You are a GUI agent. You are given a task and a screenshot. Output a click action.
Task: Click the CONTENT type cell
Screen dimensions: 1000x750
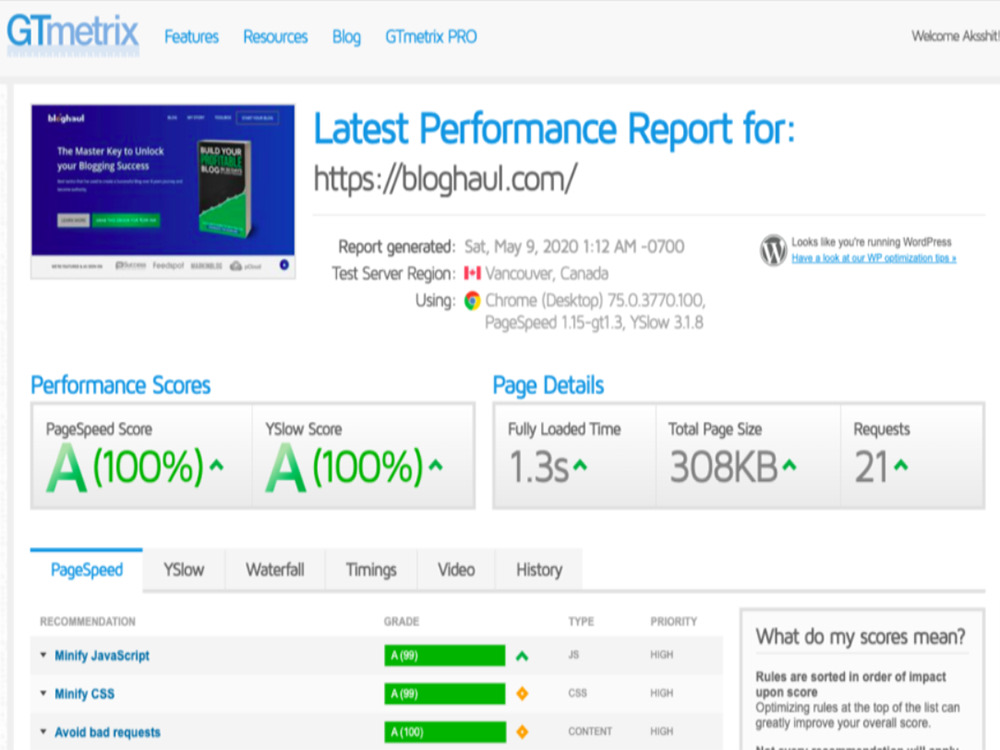[590, 732]
